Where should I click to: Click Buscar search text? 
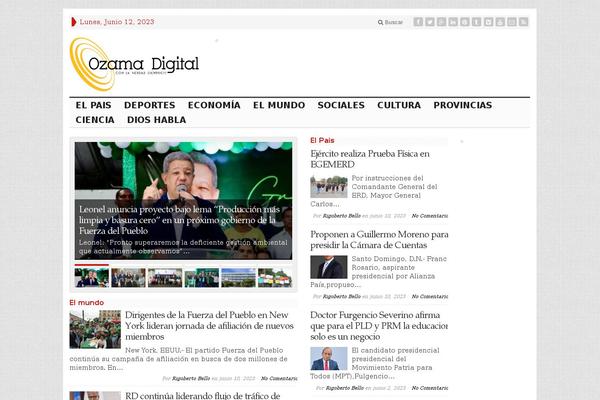pyautogui.click(x=393, y=22)
